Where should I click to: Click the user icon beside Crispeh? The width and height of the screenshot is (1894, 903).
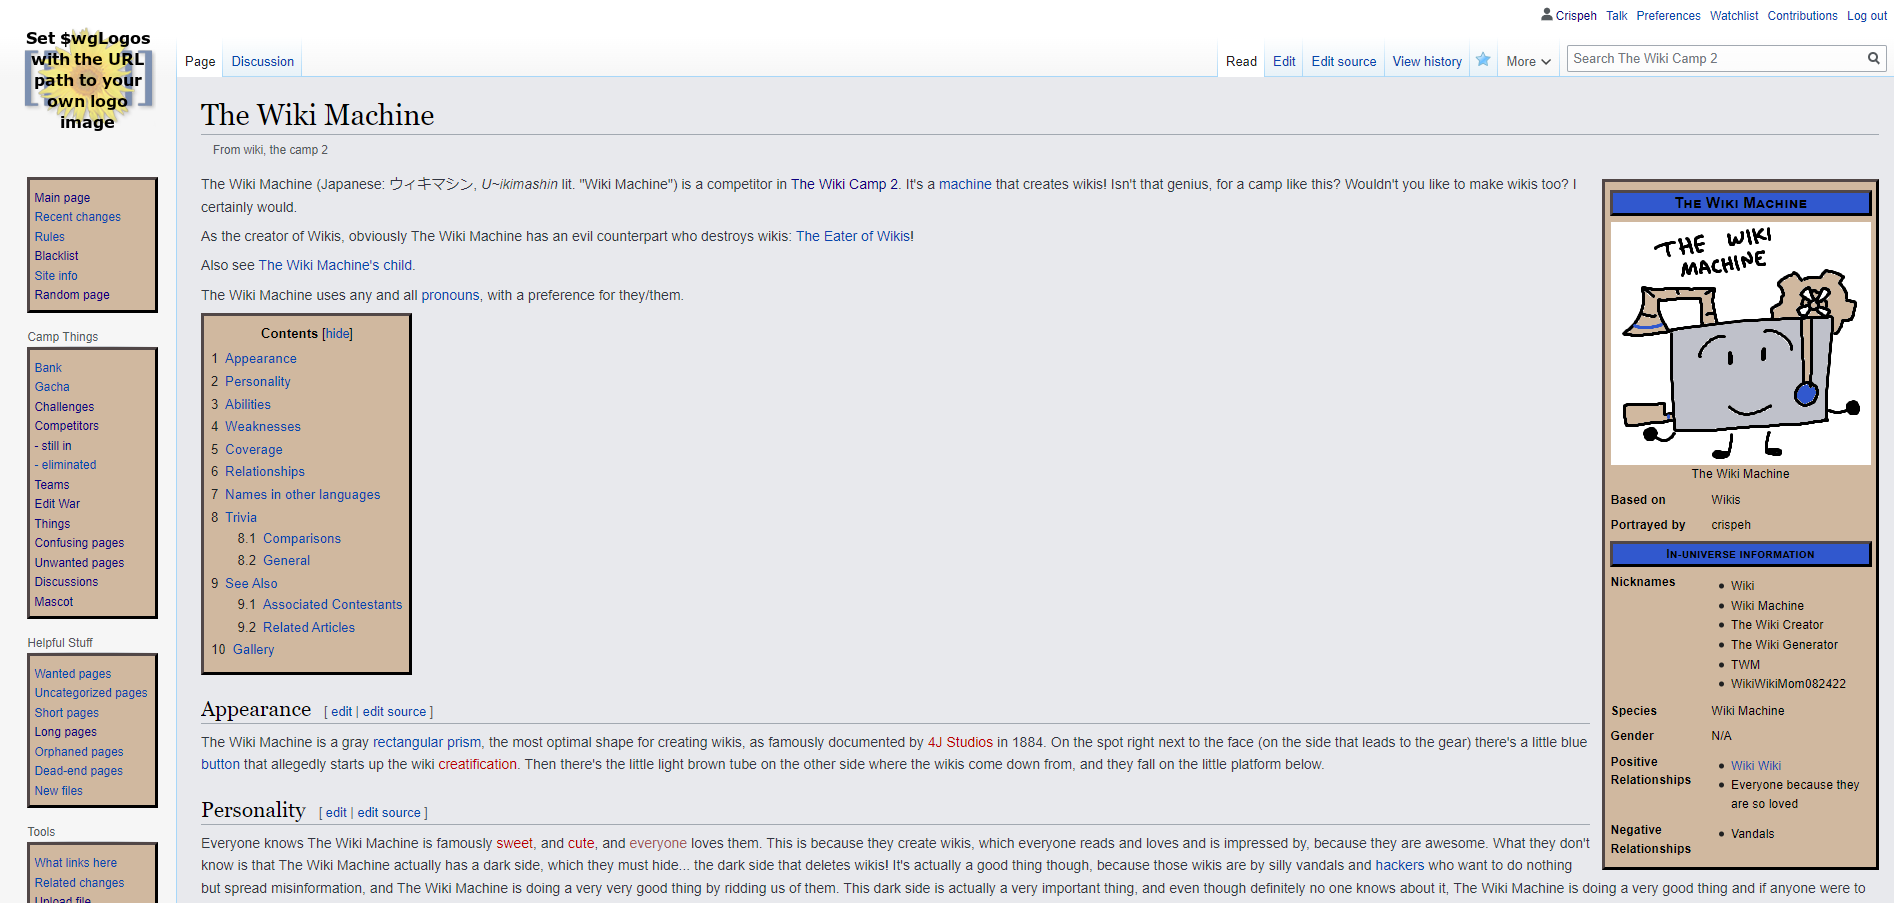(x=1546, y=15)
